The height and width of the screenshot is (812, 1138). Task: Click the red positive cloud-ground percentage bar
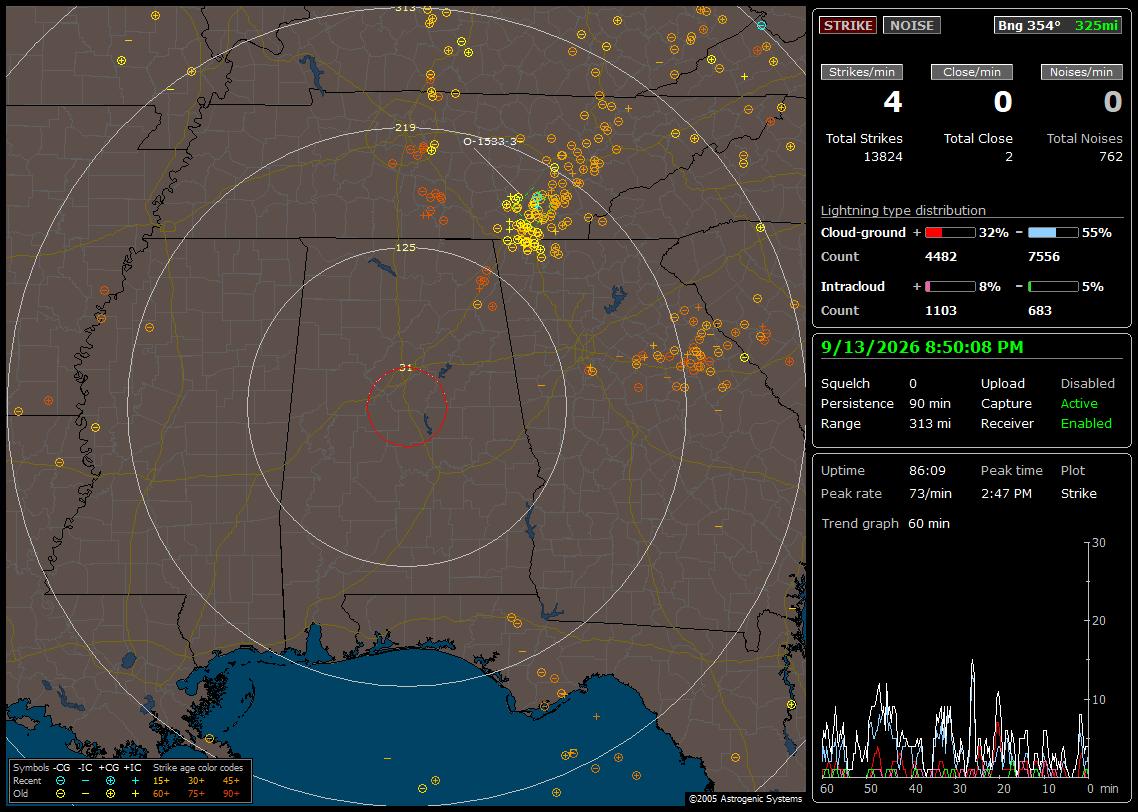[x=950, y=233]
